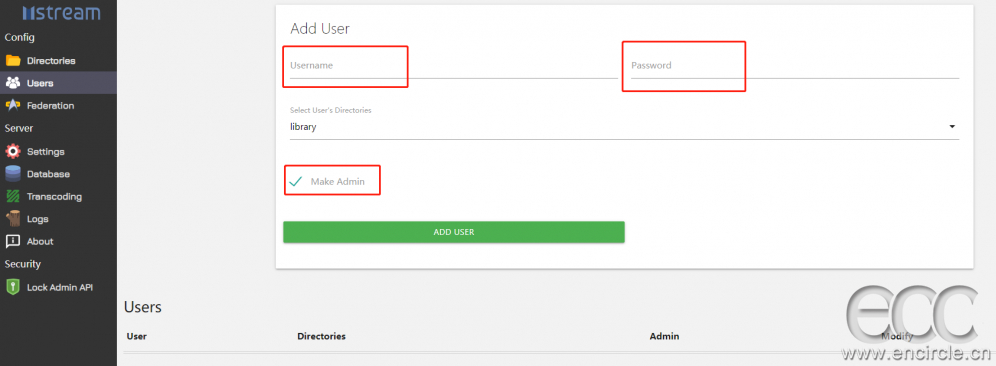This screenshot has width=996, height=366.
Task: Open the Transcoding page
Action: [58, 196]
